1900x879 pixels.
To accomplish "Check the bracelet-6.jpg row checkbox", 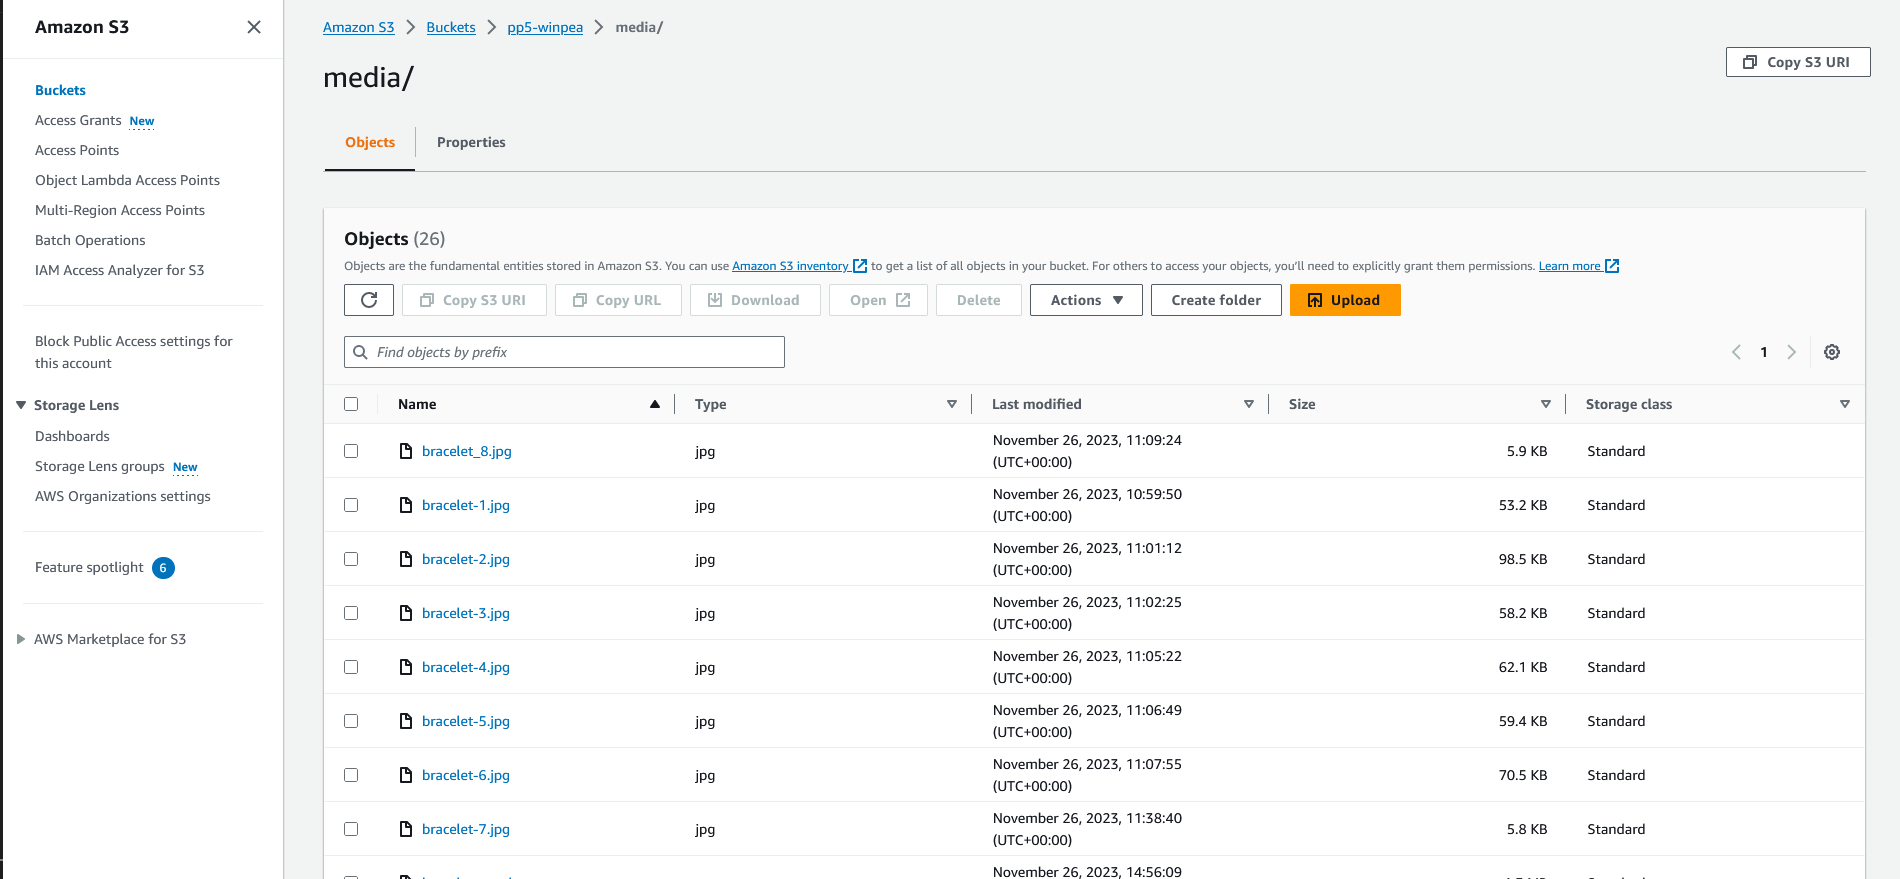I will (351, 775).
